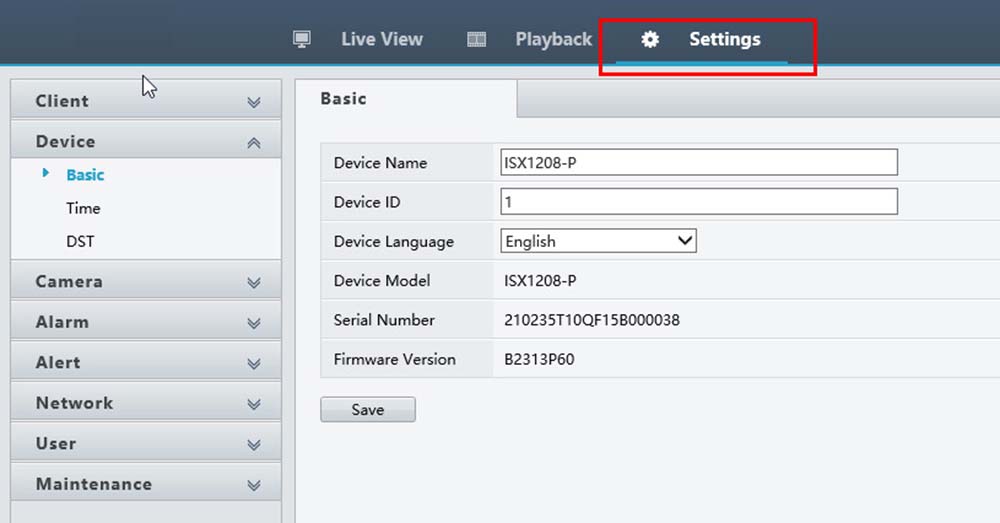Image resolution: width=1000 pixels, height=523 pixels.
Task: Click the Device ID input field
Action: (698, 202)
